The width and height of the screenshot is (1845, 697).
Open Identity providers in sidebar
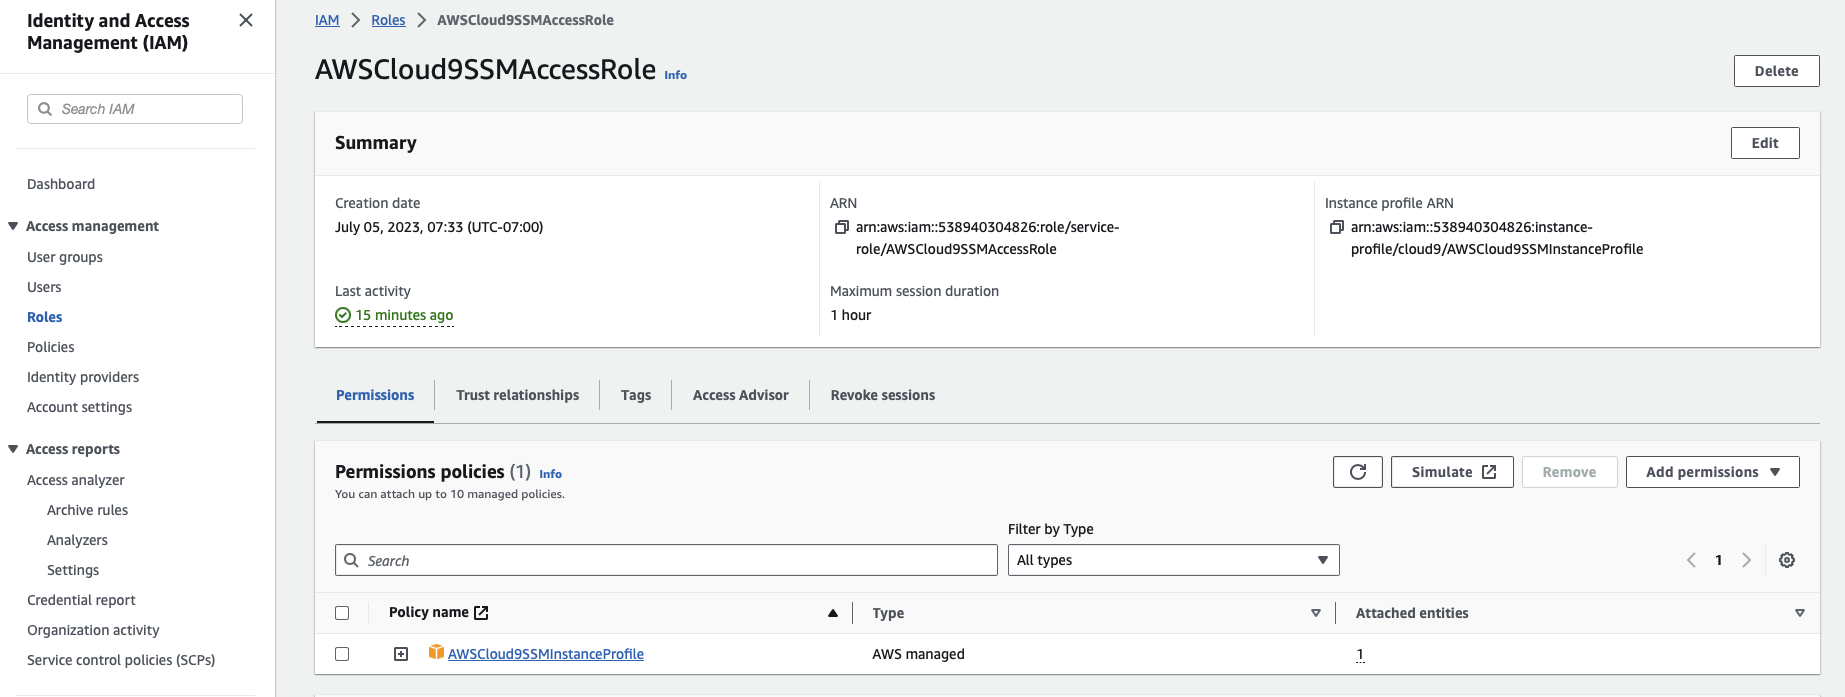click(x=83, y=377)
